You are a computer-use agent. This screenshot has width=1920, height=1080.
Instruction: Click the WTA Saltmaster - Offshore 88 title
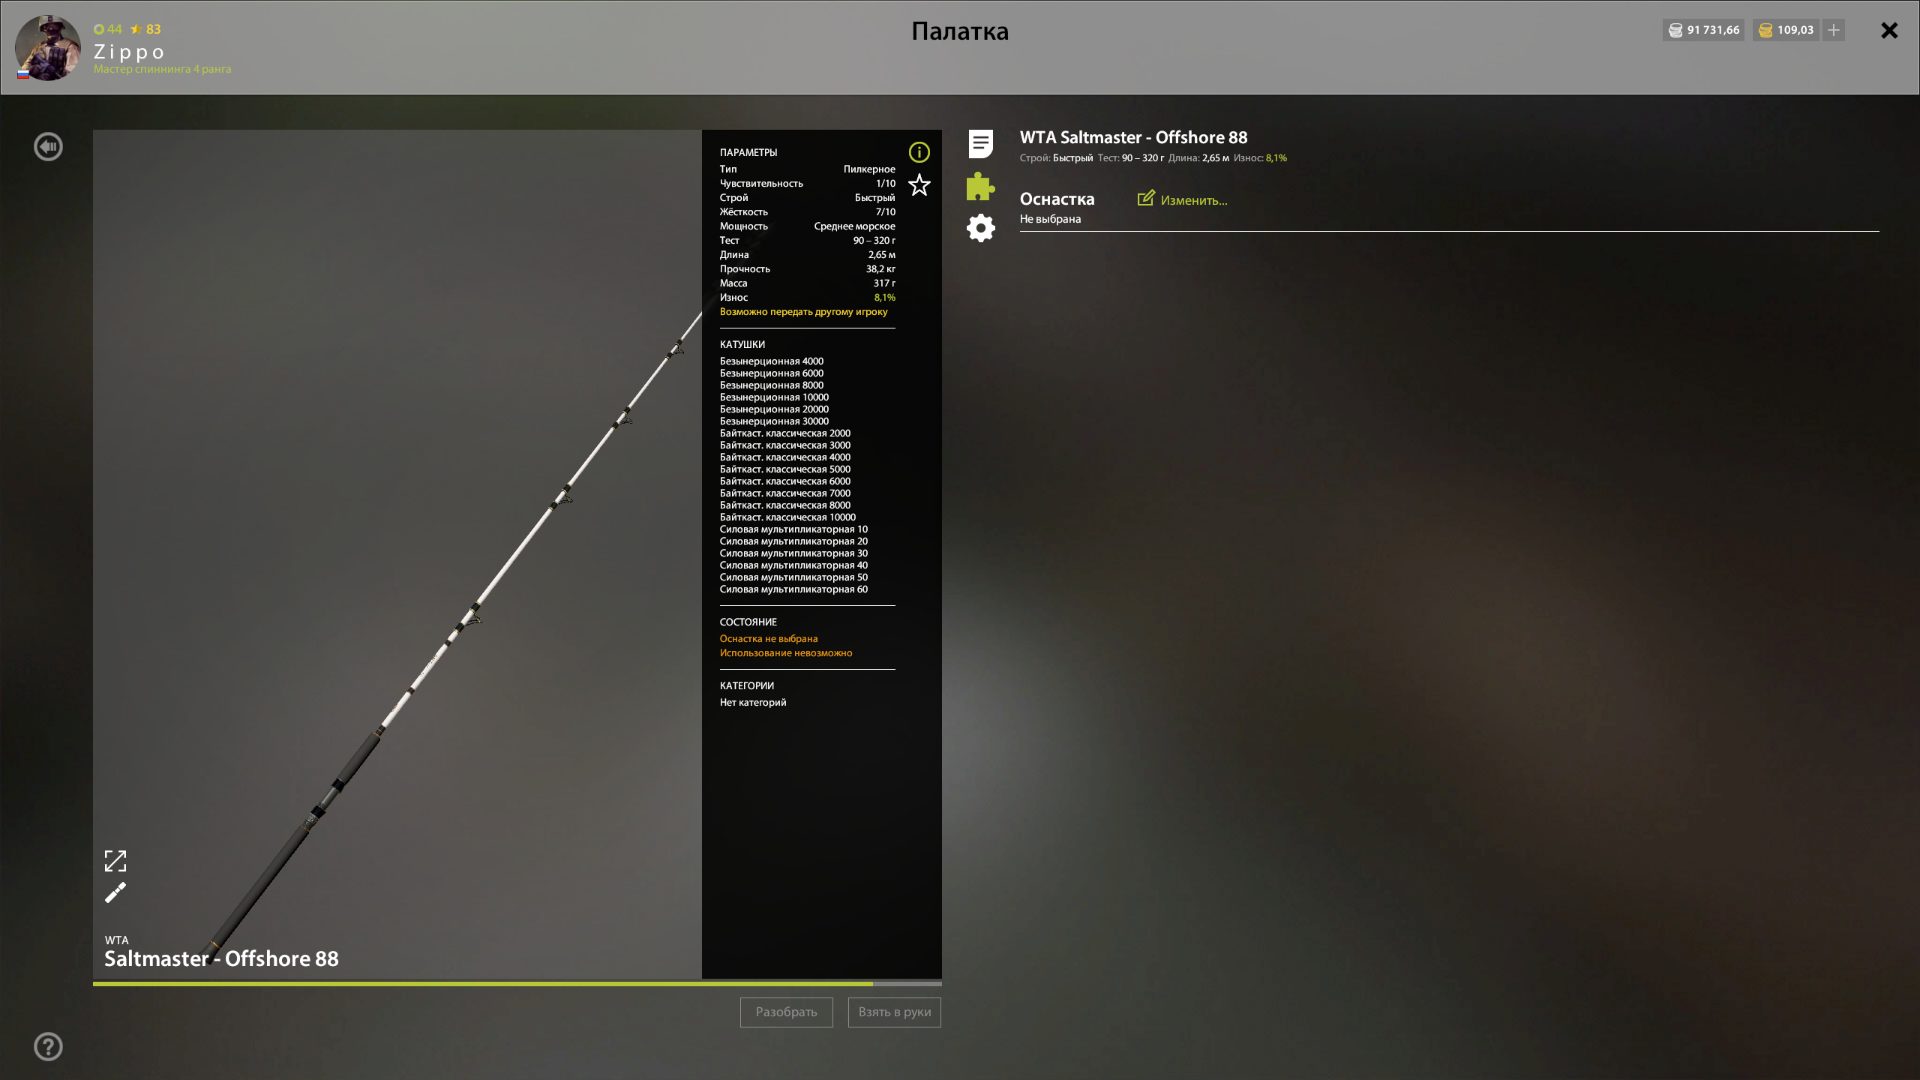(x=1133, y=138)
